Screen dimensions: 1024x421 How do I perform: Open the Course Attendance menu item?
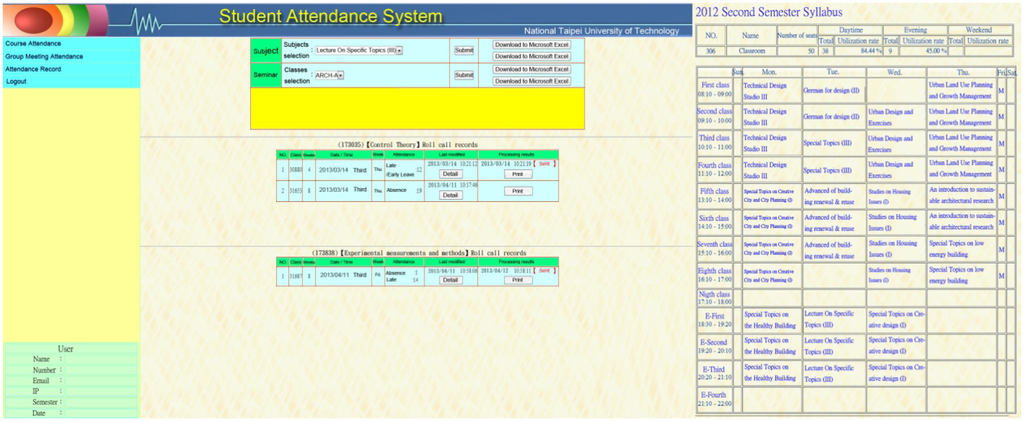pos(33,44)
